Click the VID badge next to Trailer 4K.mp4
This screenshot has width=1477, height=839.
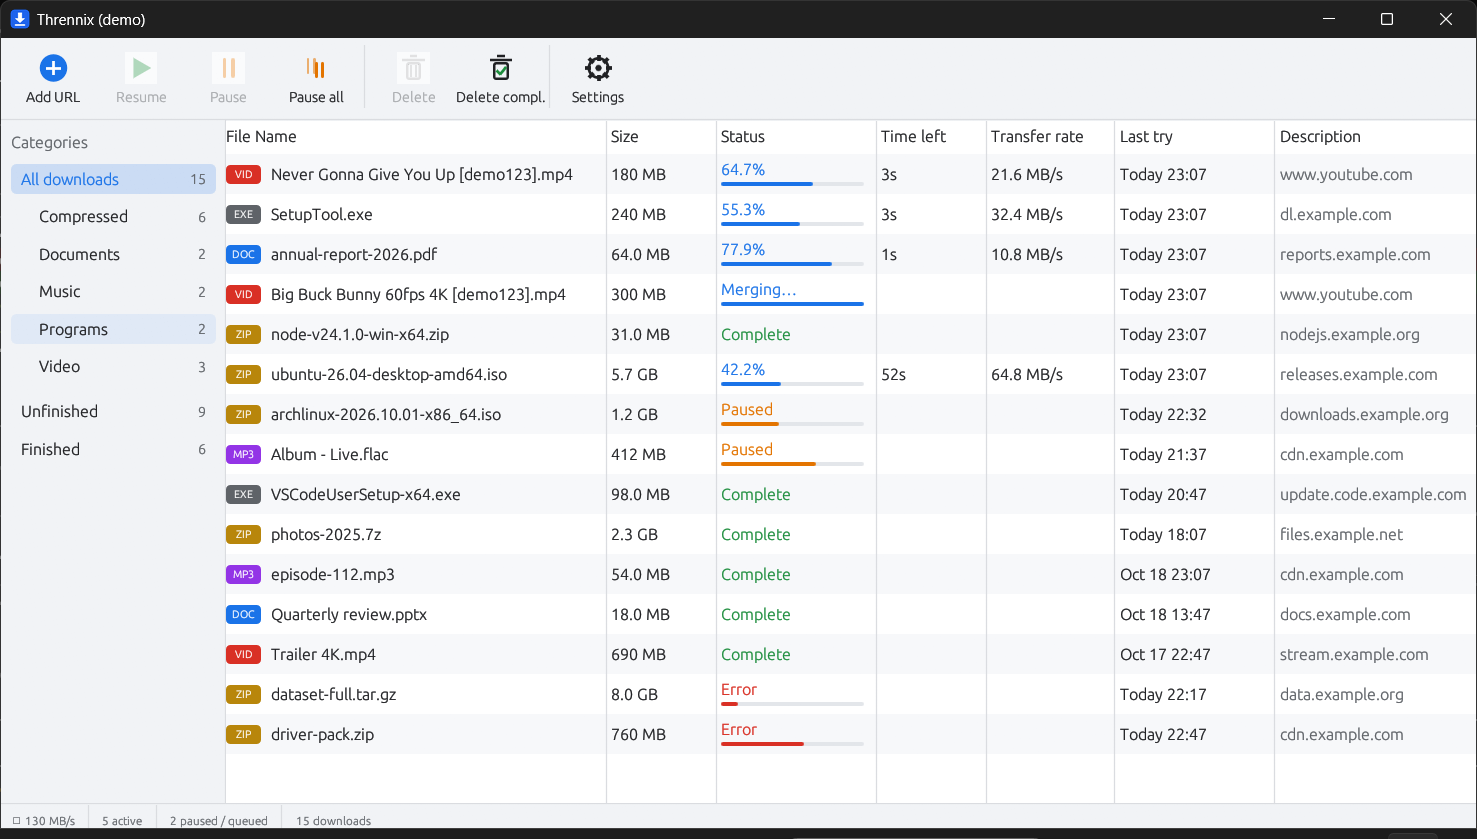pos(243,655)
